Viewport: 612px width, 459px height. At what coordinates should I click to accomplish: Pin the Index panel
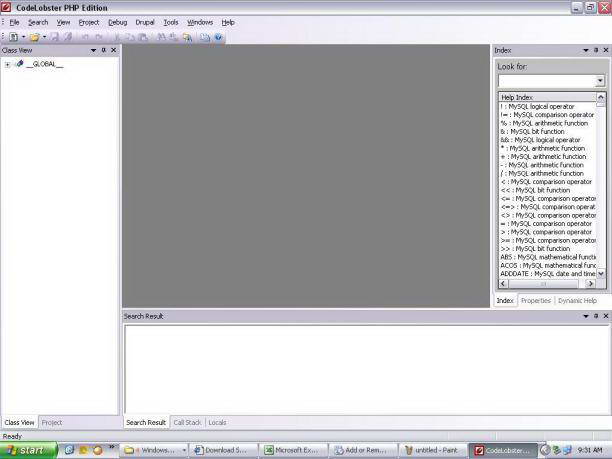click(x=596, y=50)
